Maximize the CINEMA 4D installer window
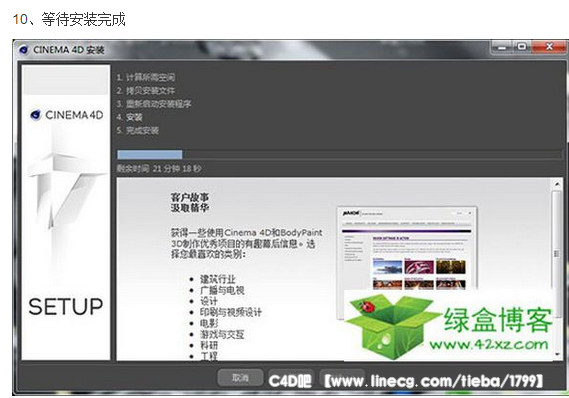The image size is (569, 398). [x=521, y=47]
